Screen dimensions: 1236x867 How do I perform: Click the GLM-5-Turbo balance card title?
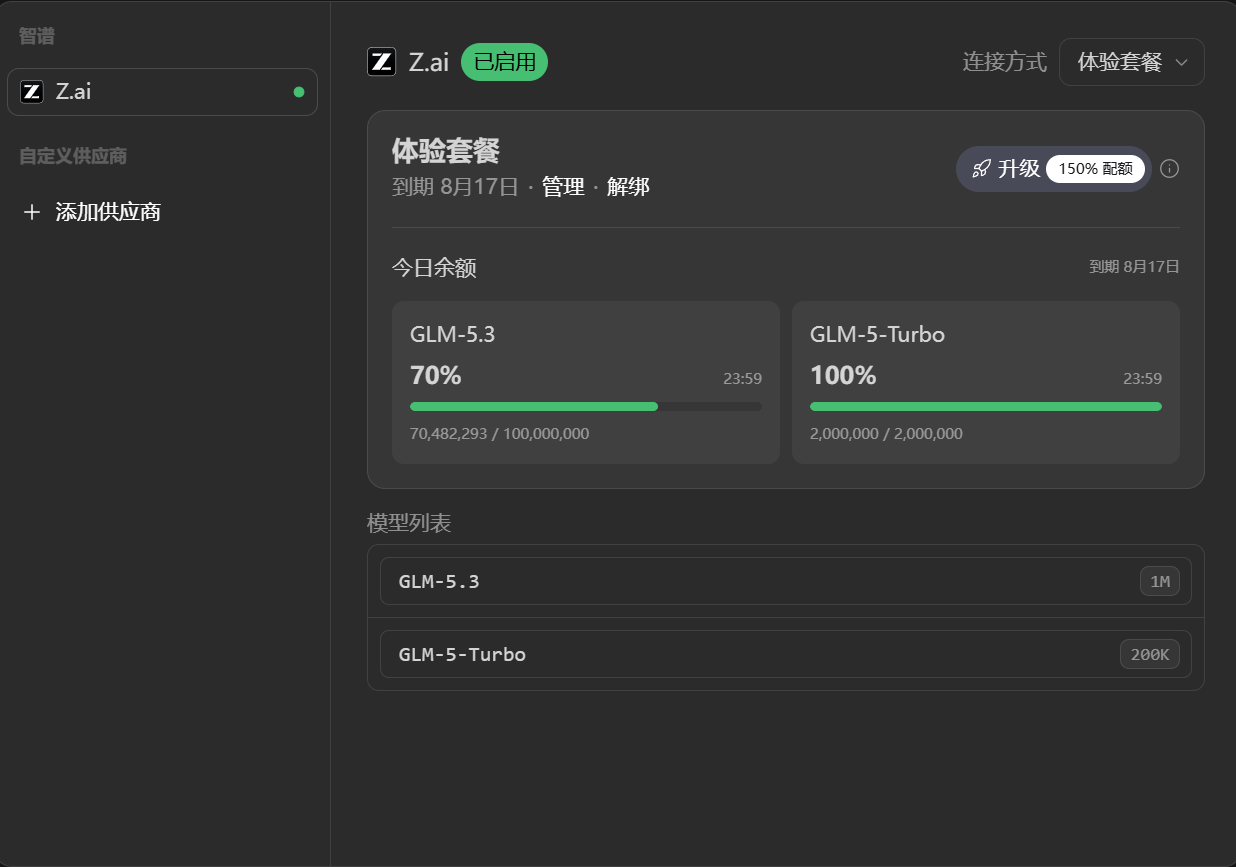click(x=877, y=334)
